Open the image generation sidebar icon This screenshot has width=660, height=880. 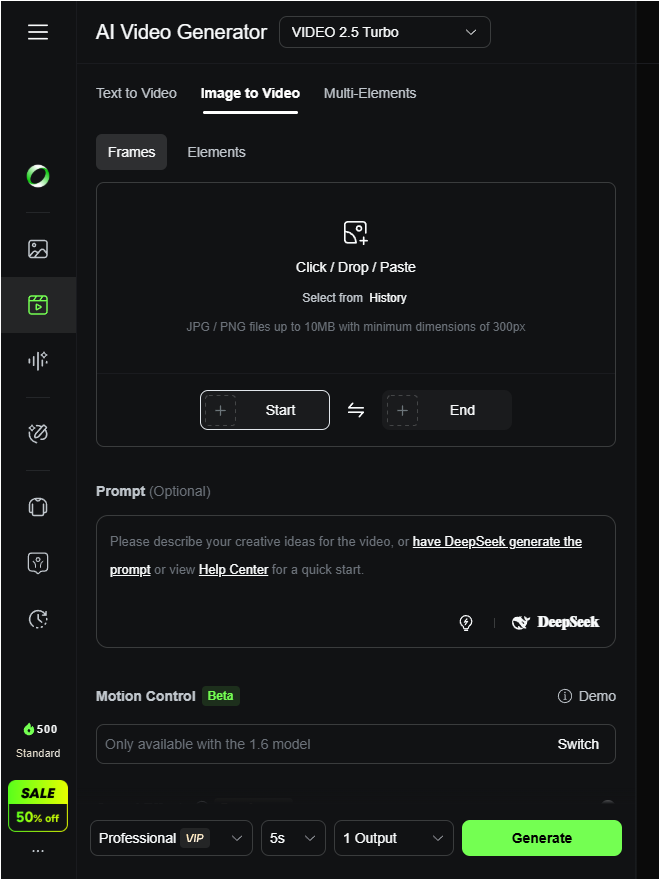click(x=38, y=250)
